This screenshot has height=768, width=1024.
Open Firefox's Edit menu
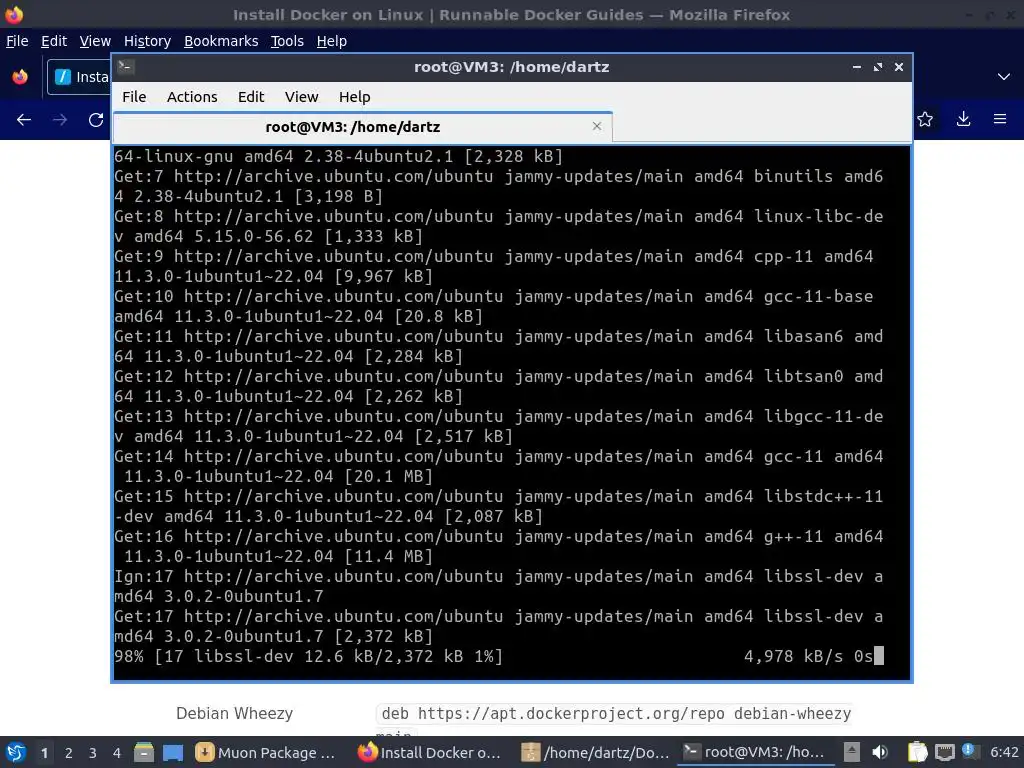tap(54, 41)
